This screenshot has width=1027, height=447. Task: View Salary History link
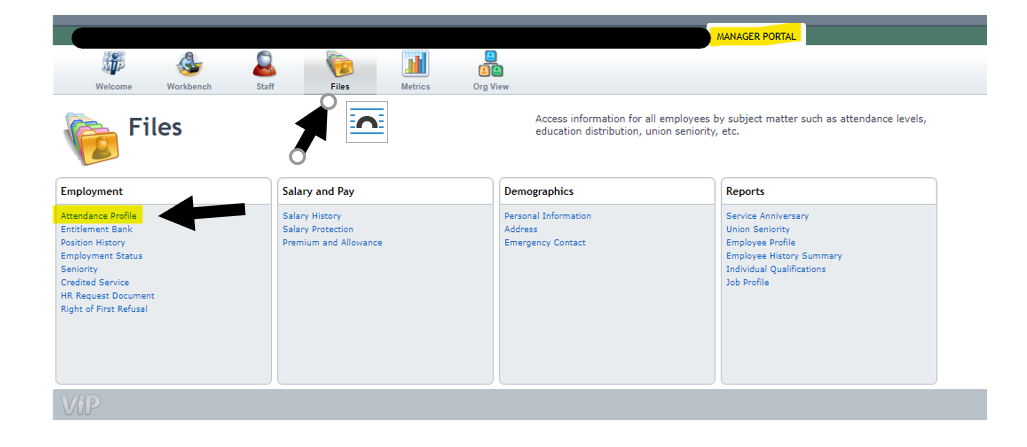point(311,216)
